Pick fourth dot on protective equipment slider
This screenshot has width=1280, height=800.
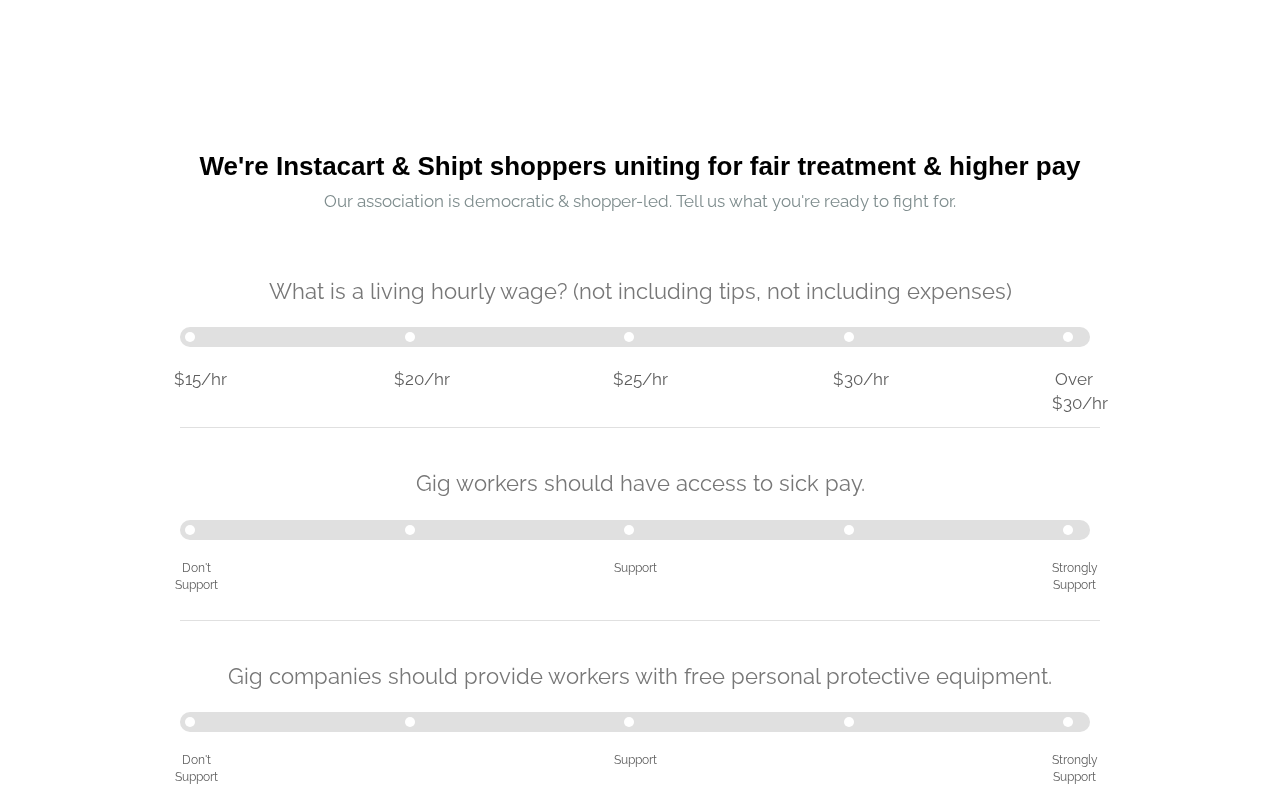pos(849,722)
